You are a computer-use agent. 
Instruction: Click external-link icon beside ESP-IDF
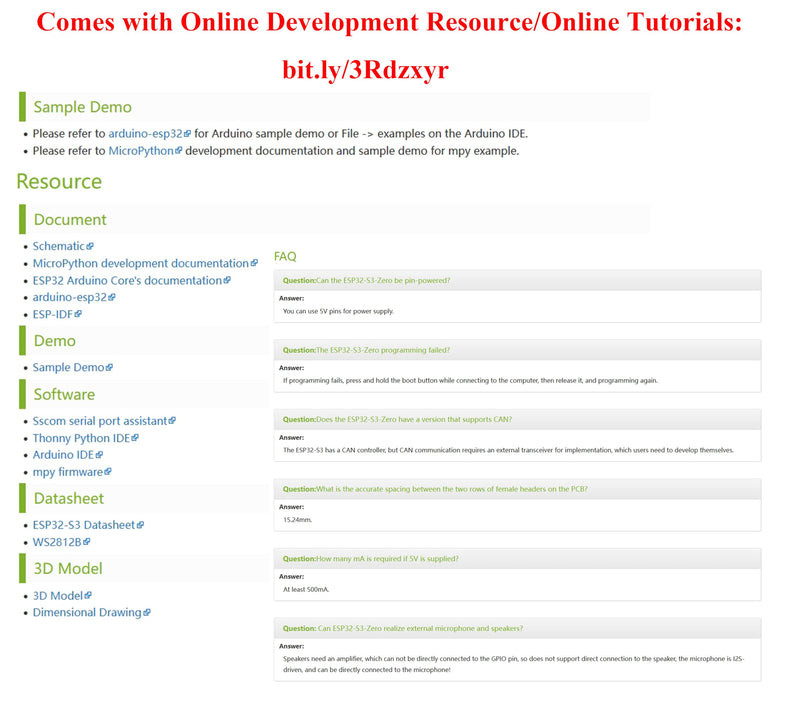[x=78, y=314]
